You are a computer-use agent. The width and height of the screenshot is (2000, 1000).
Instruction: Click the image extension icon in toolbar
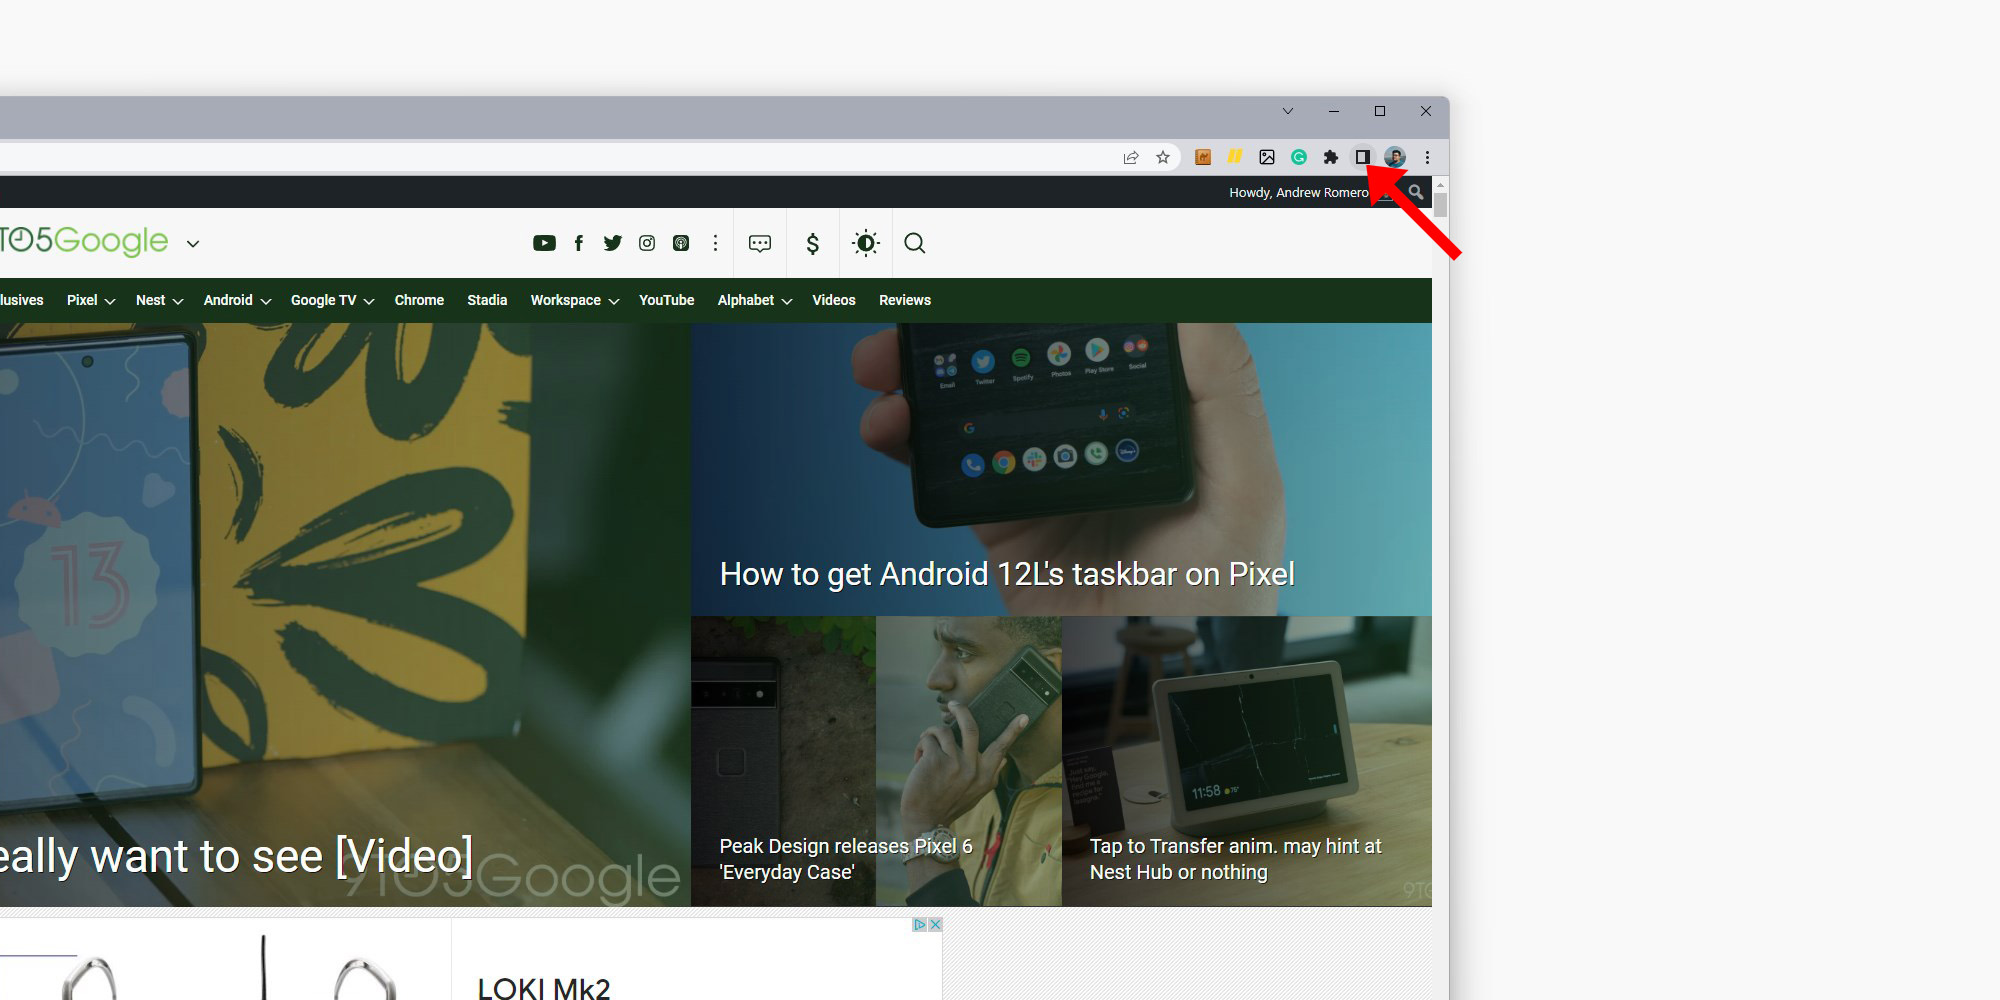point(1267,157)
